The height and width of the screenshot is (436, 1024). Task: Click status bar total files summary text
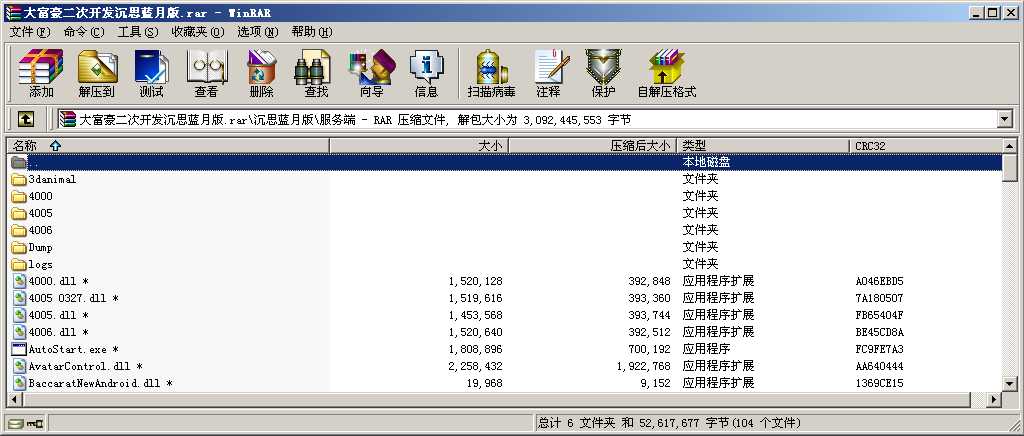click(669, 424)
